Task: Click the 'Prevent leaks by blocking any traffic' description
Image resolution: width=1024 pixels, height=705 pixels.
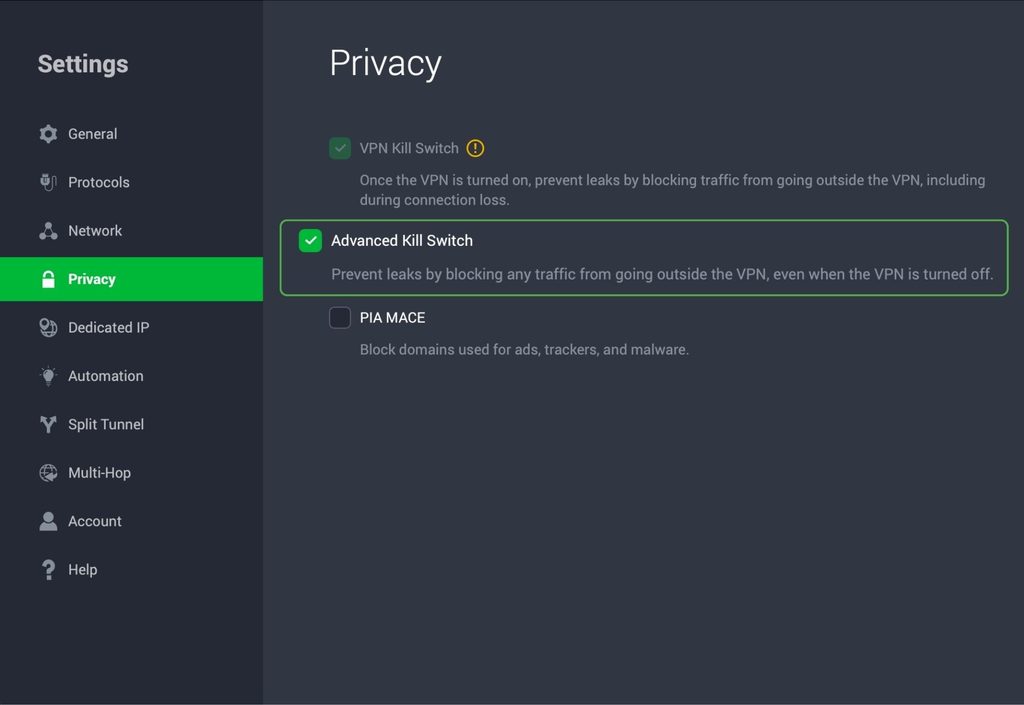Action: [662, 274]
